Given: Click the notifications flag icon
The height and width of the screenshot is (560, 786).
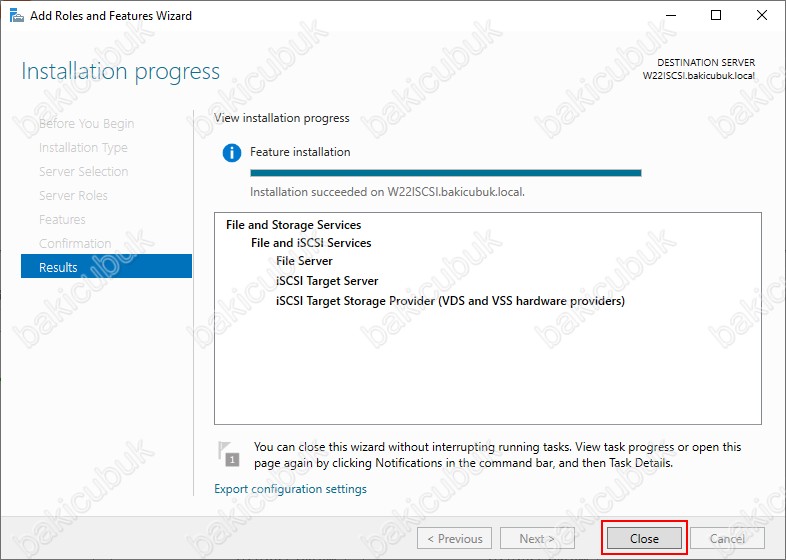Looking at the screenshot, I should pyautogui.click(x=229, y=453).
